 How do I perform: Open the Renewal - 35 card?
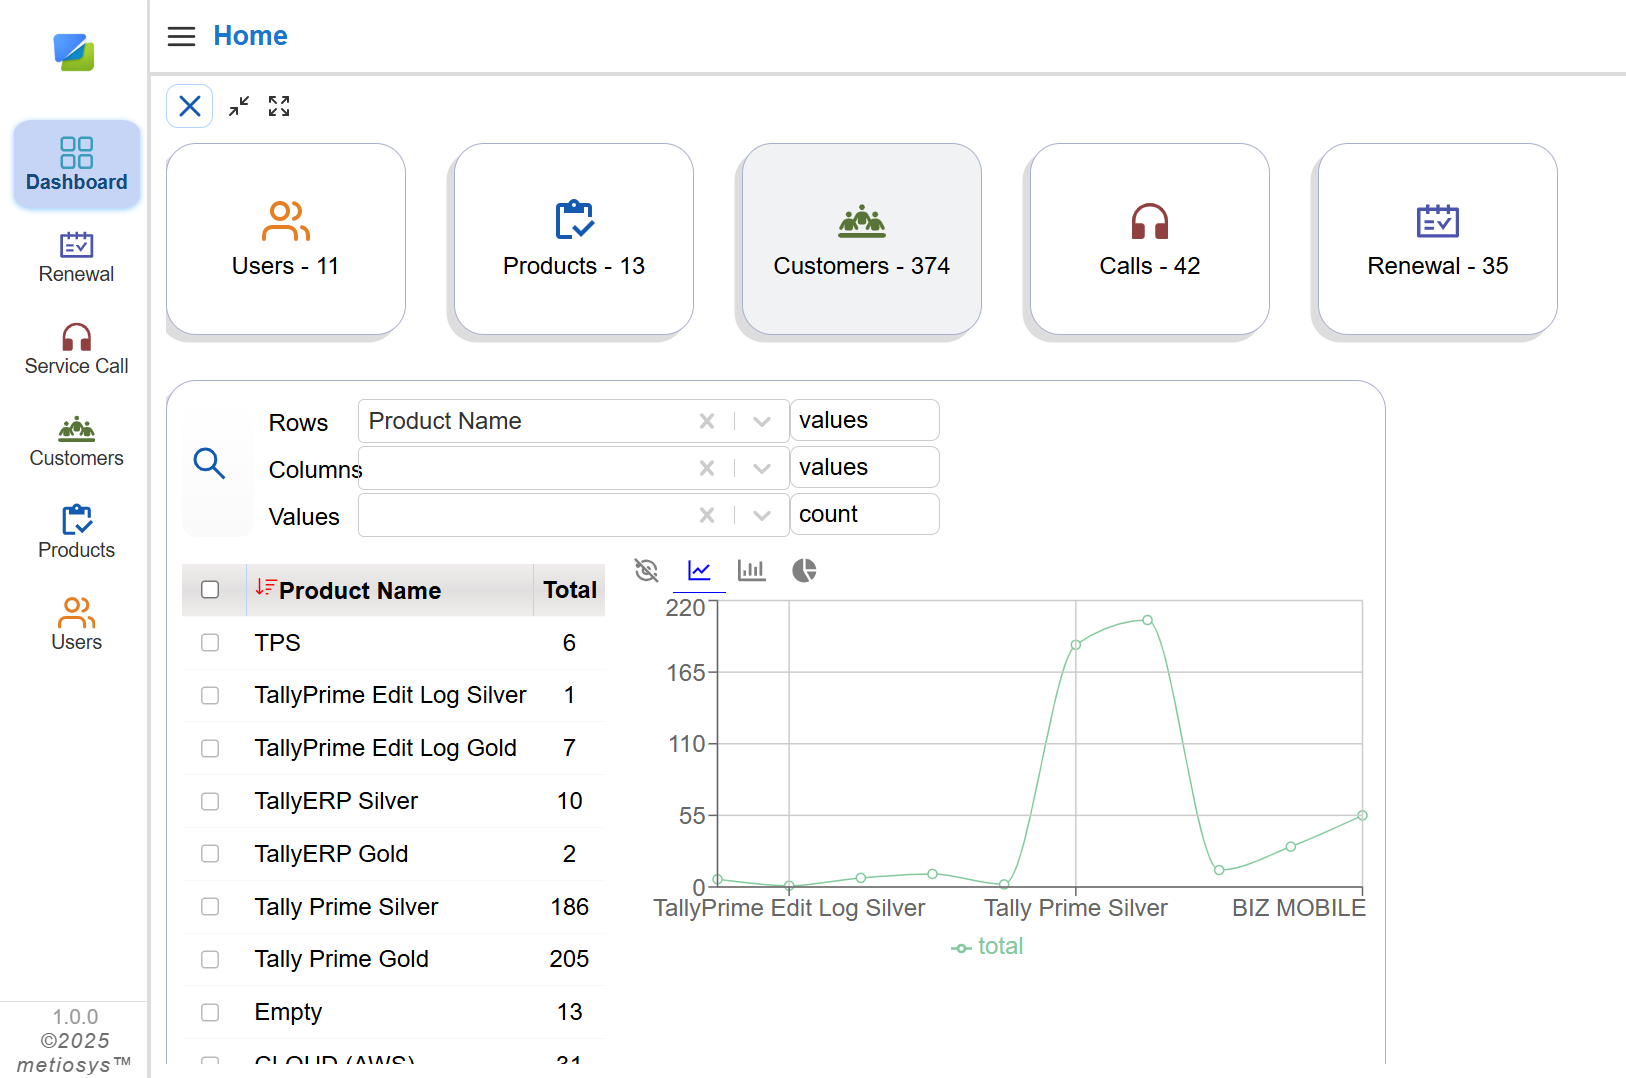pyautogui.click(x=1438, y=239)
